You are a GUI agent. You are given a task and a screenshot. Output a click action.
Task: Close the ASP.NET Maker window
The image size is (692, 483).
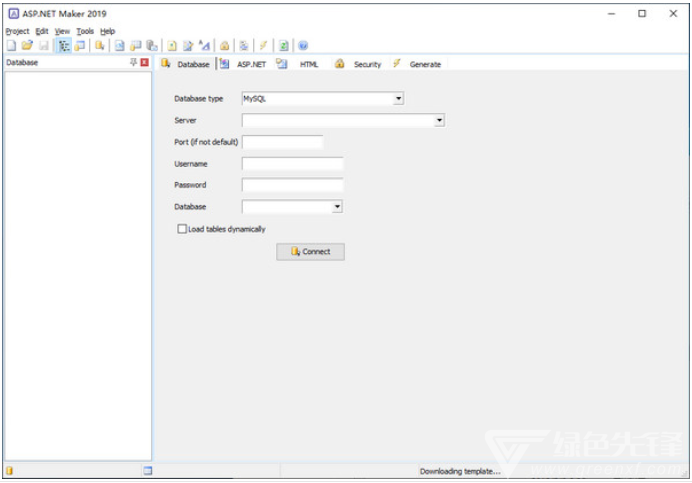pos(673,14)
